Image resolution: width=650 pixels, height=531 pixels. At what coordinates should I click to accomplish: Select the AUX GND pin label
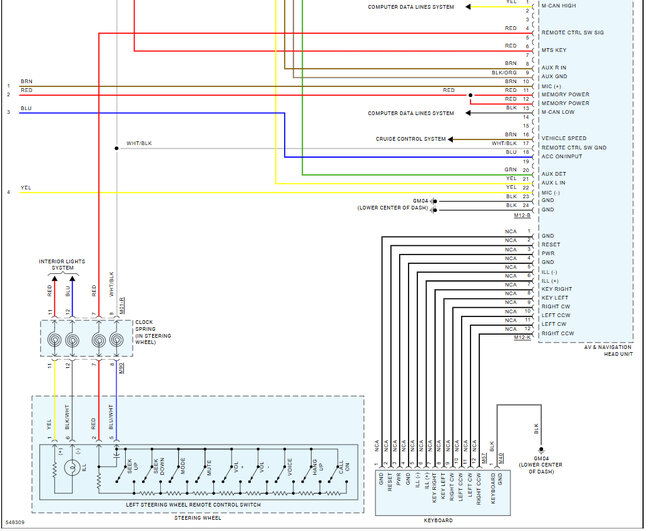coord(554,76)
